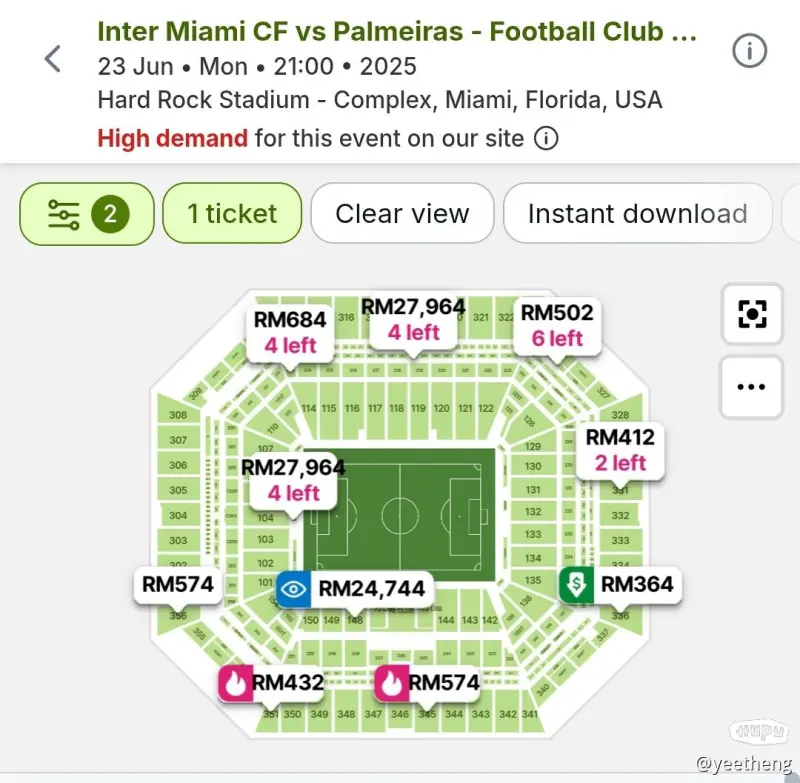The height and width of the screenshot is (783, 800).
Task: Open the Inter Miami CF vs Palmeiras title link
Action: [397, 32]
